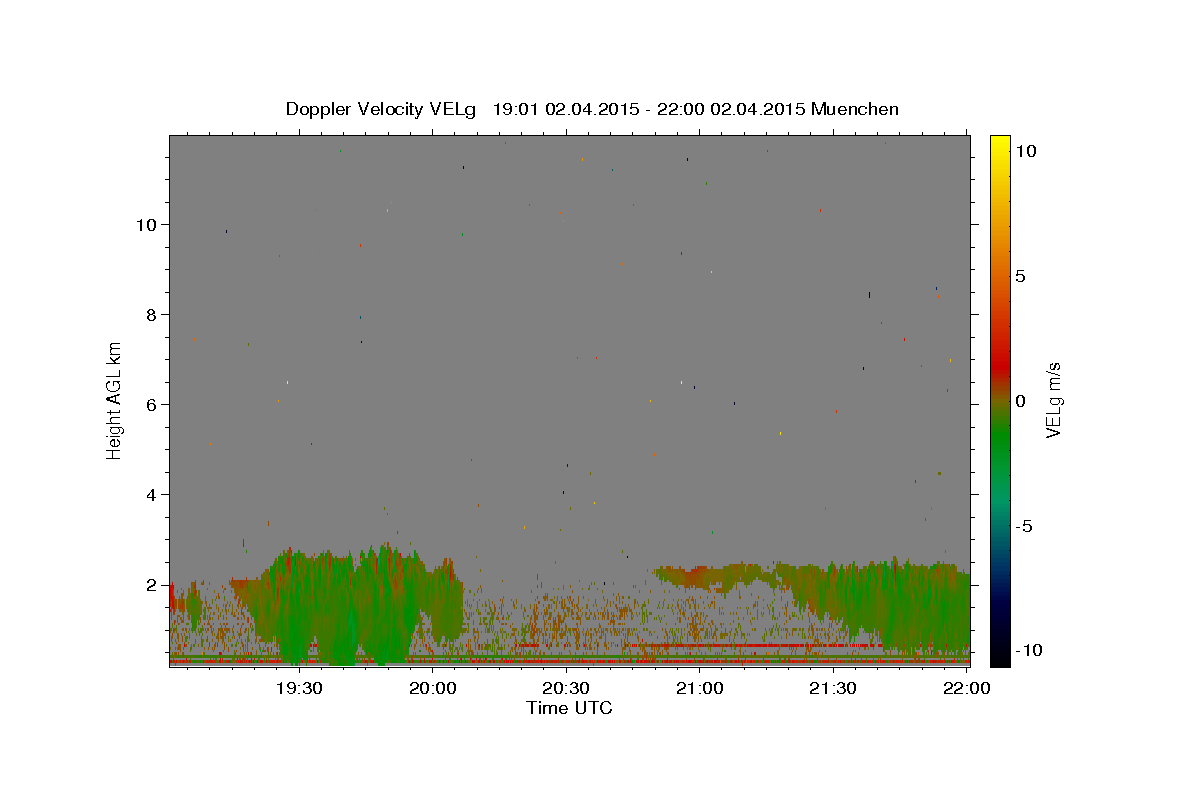Click the height axis label 6

[x=151, y=405]
